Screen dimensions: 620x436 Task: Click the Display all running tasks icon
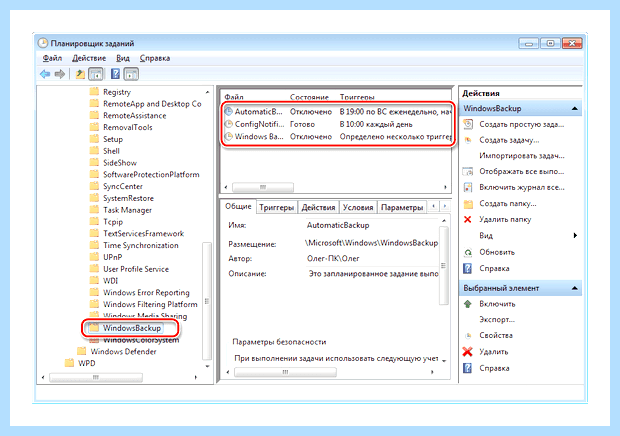[x=468, y=171]
